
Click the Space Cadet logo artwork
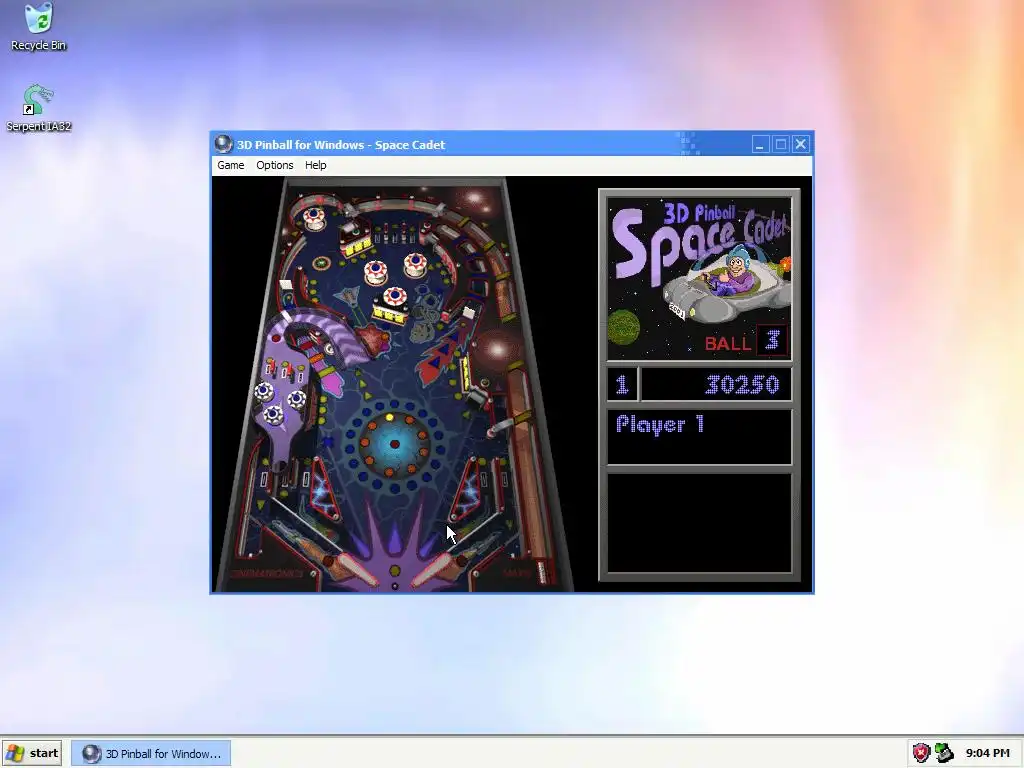(699, 280)
